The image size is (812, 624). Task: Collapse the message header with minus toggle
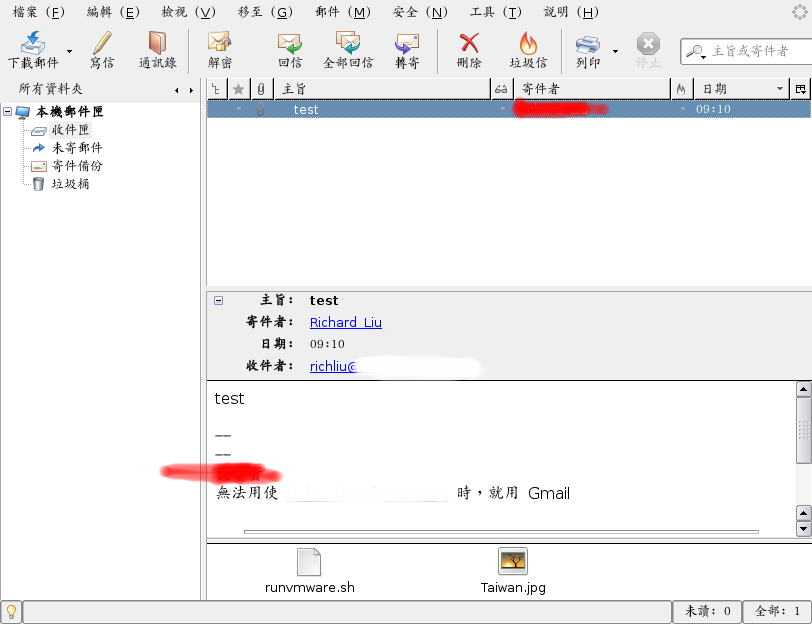point(219,300)
